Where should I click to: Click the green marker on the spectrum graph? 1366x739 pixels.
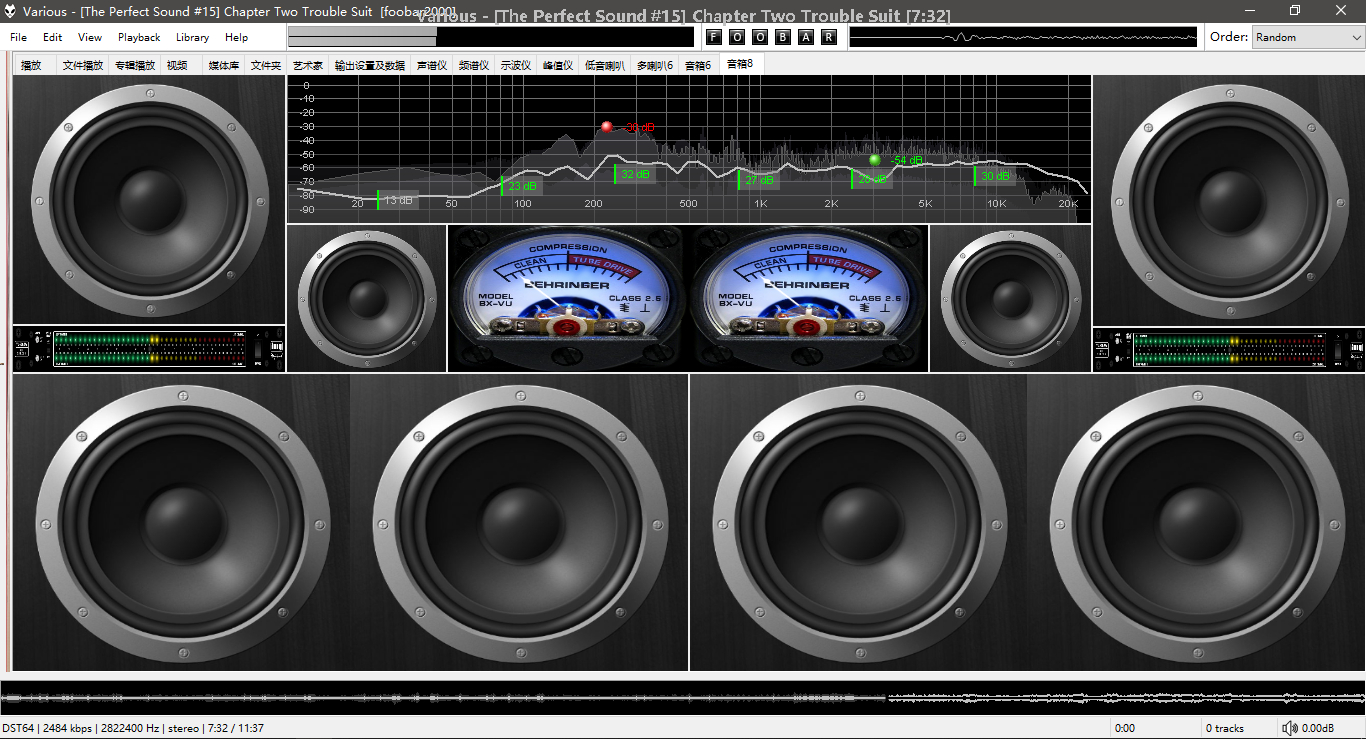tap(875, 159)
